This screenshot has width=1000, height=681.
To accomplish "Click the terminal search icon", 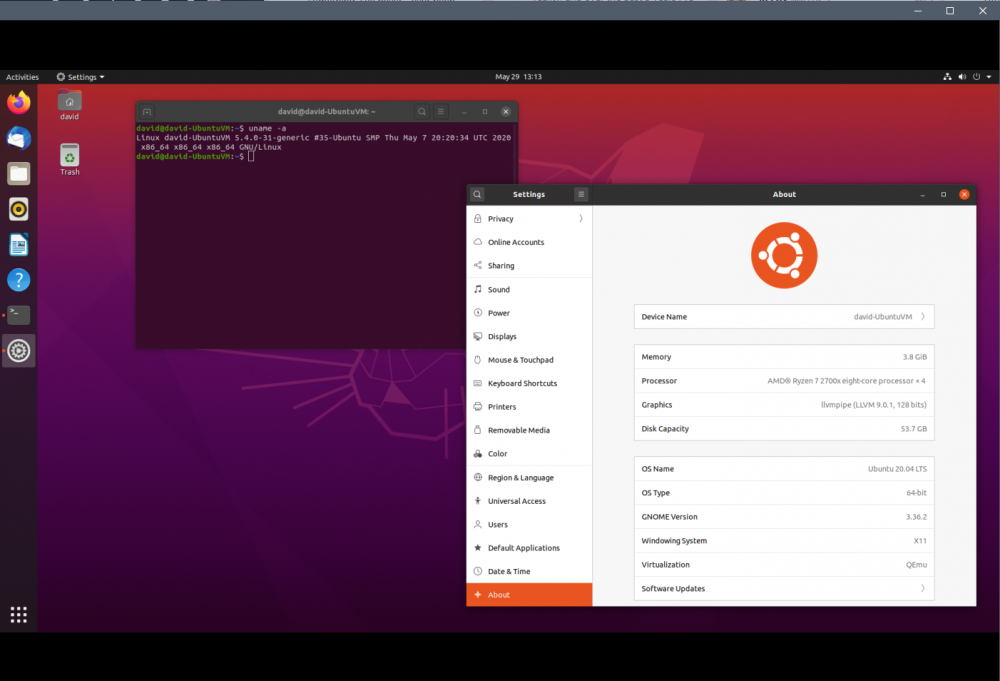I will pos(422,112).
